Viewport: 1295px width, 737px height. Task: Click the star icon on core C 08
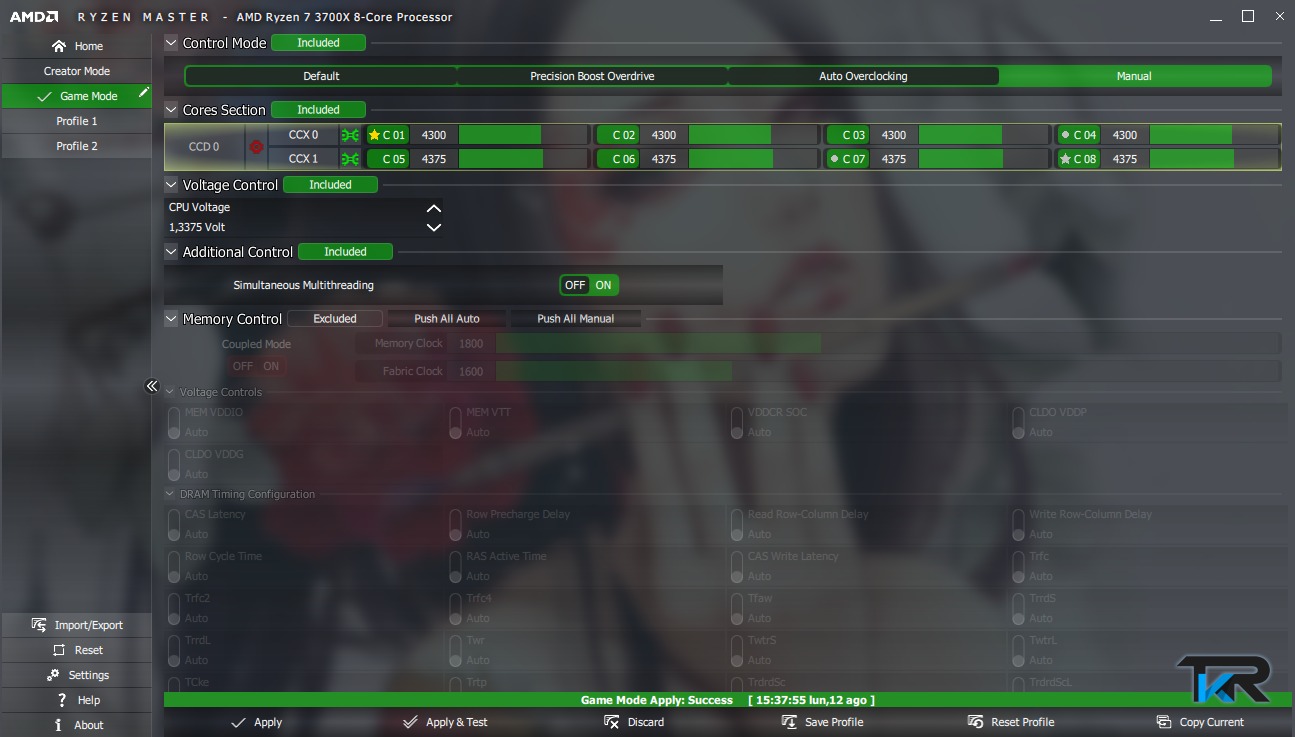click(1065, 159)
